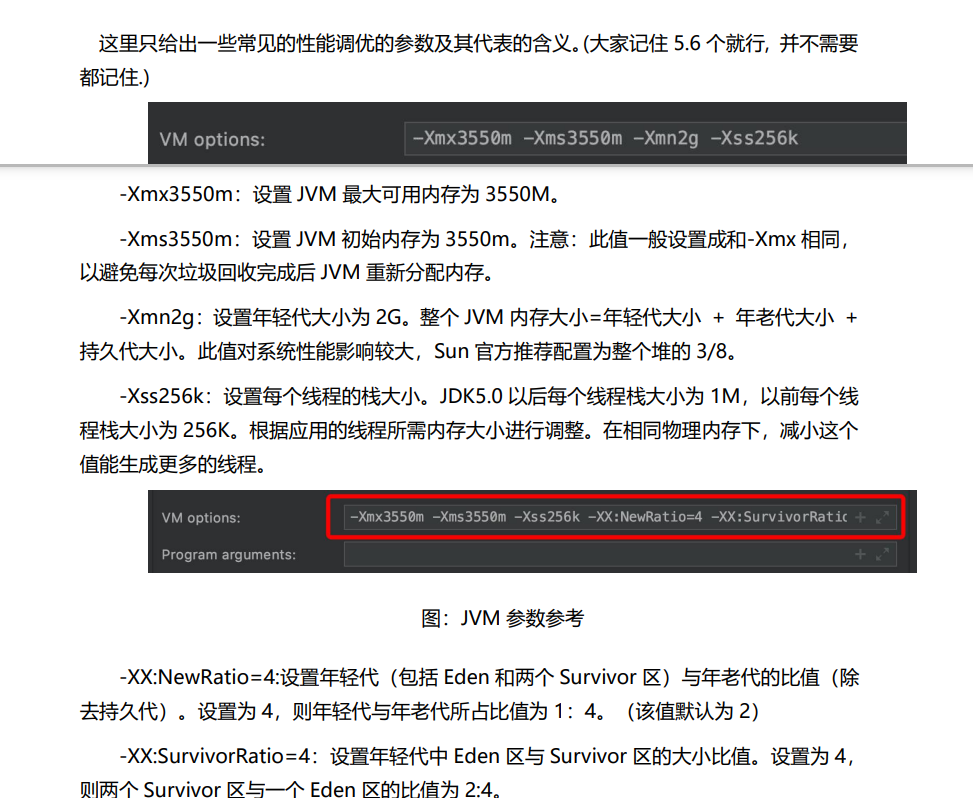
Task: Click the plus icon in the VM options field
Action: [x=860, y=517]
